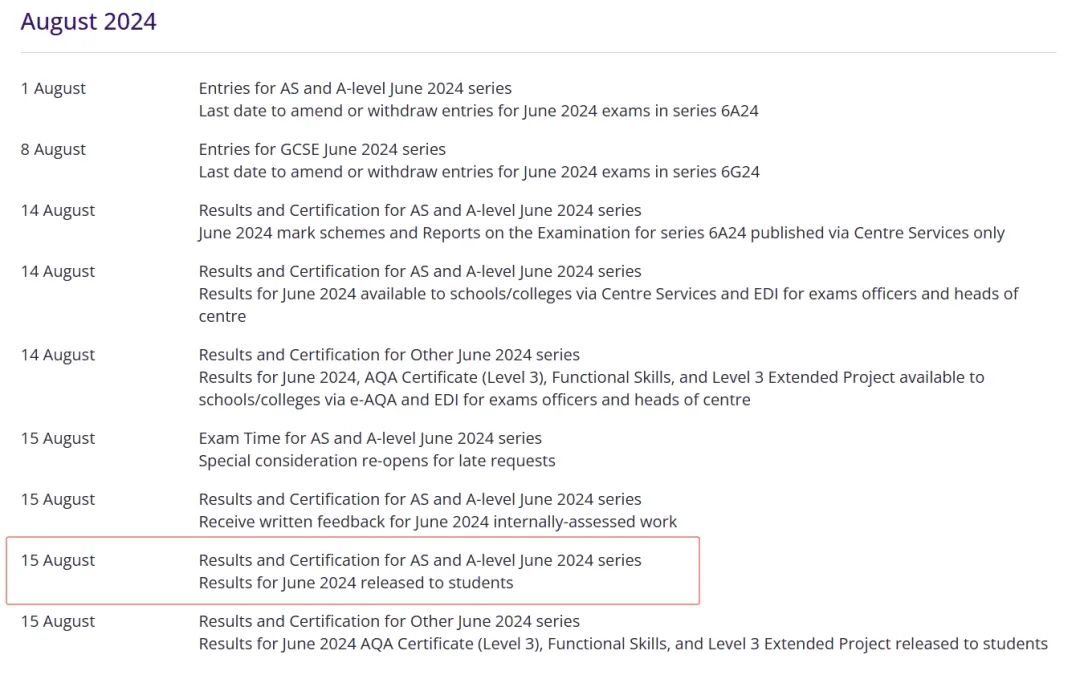Click 'Results for June 2024 released to students'

coord(355,583)
